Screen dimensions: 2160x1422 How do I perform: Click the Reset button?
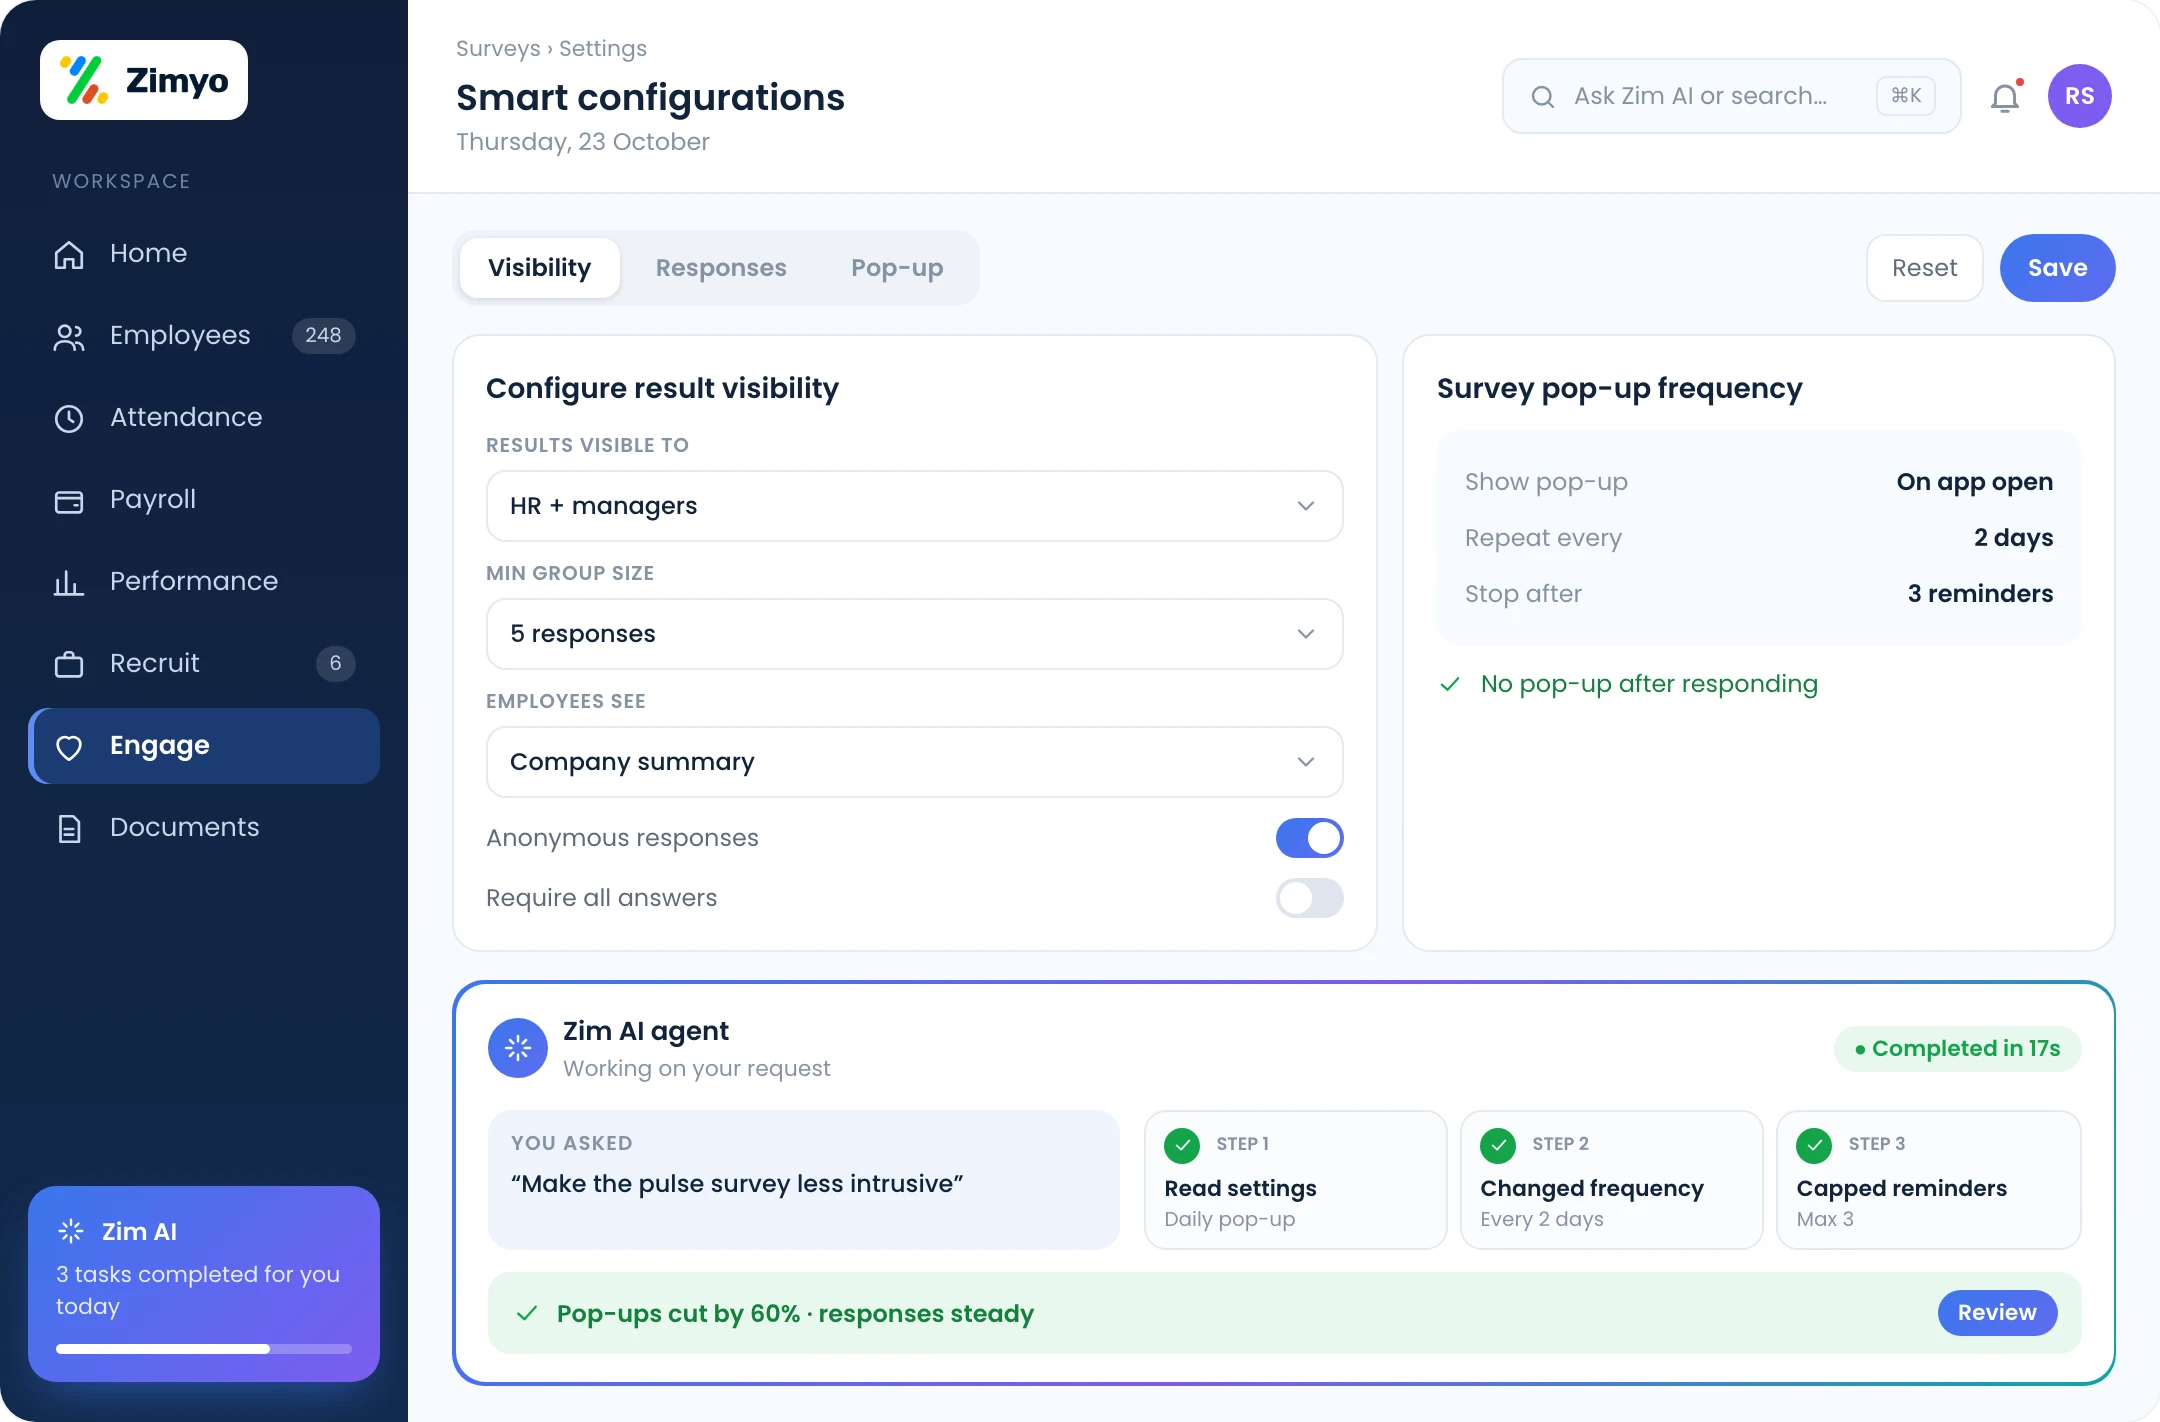(x=1924, y=268)
